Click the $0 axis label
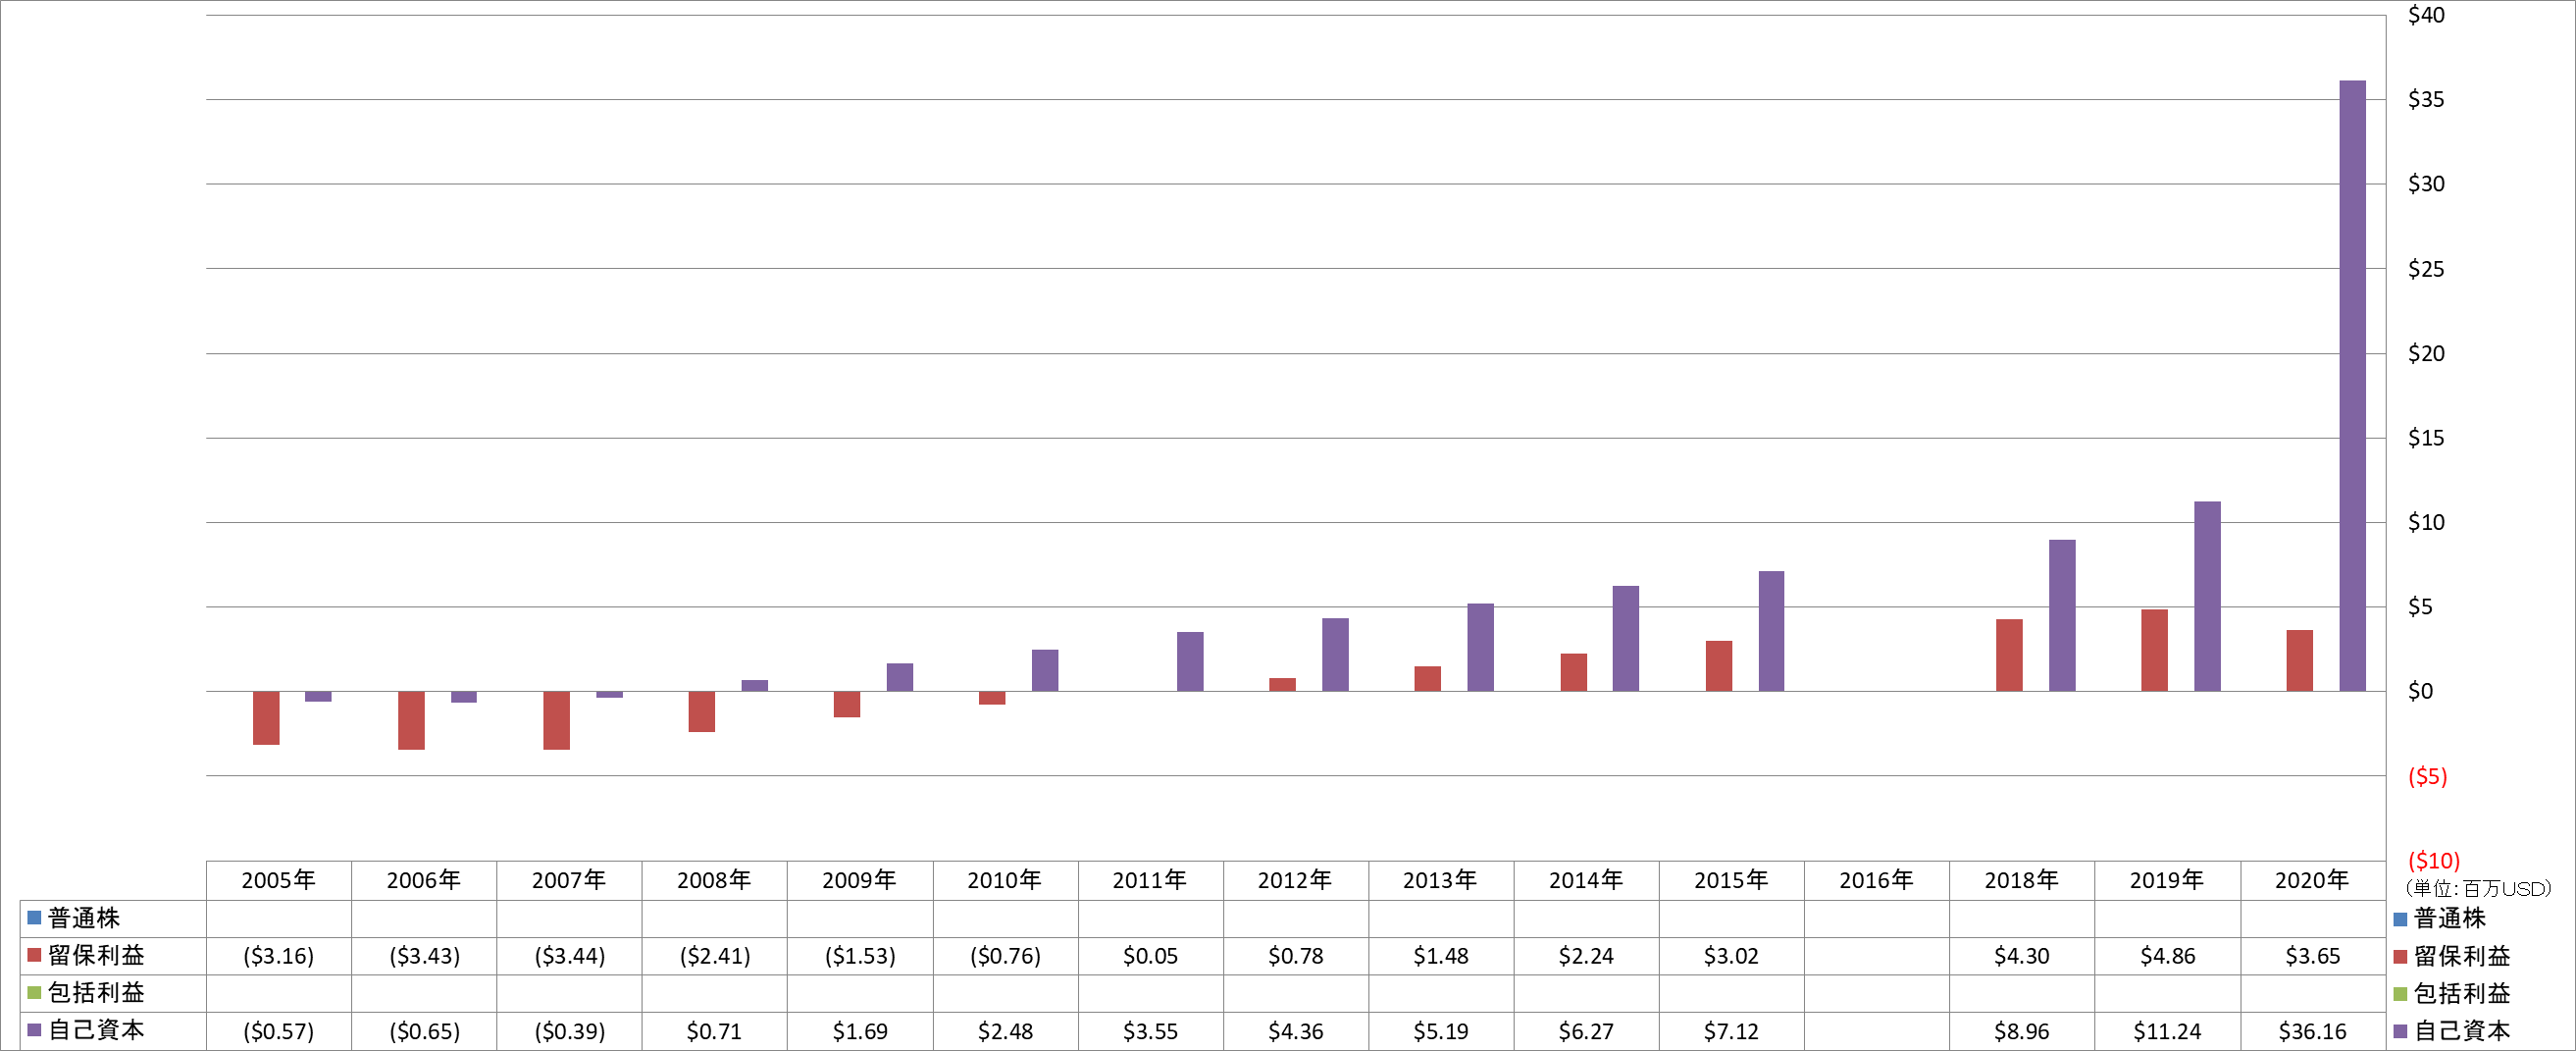 [x=2420, y=691]
